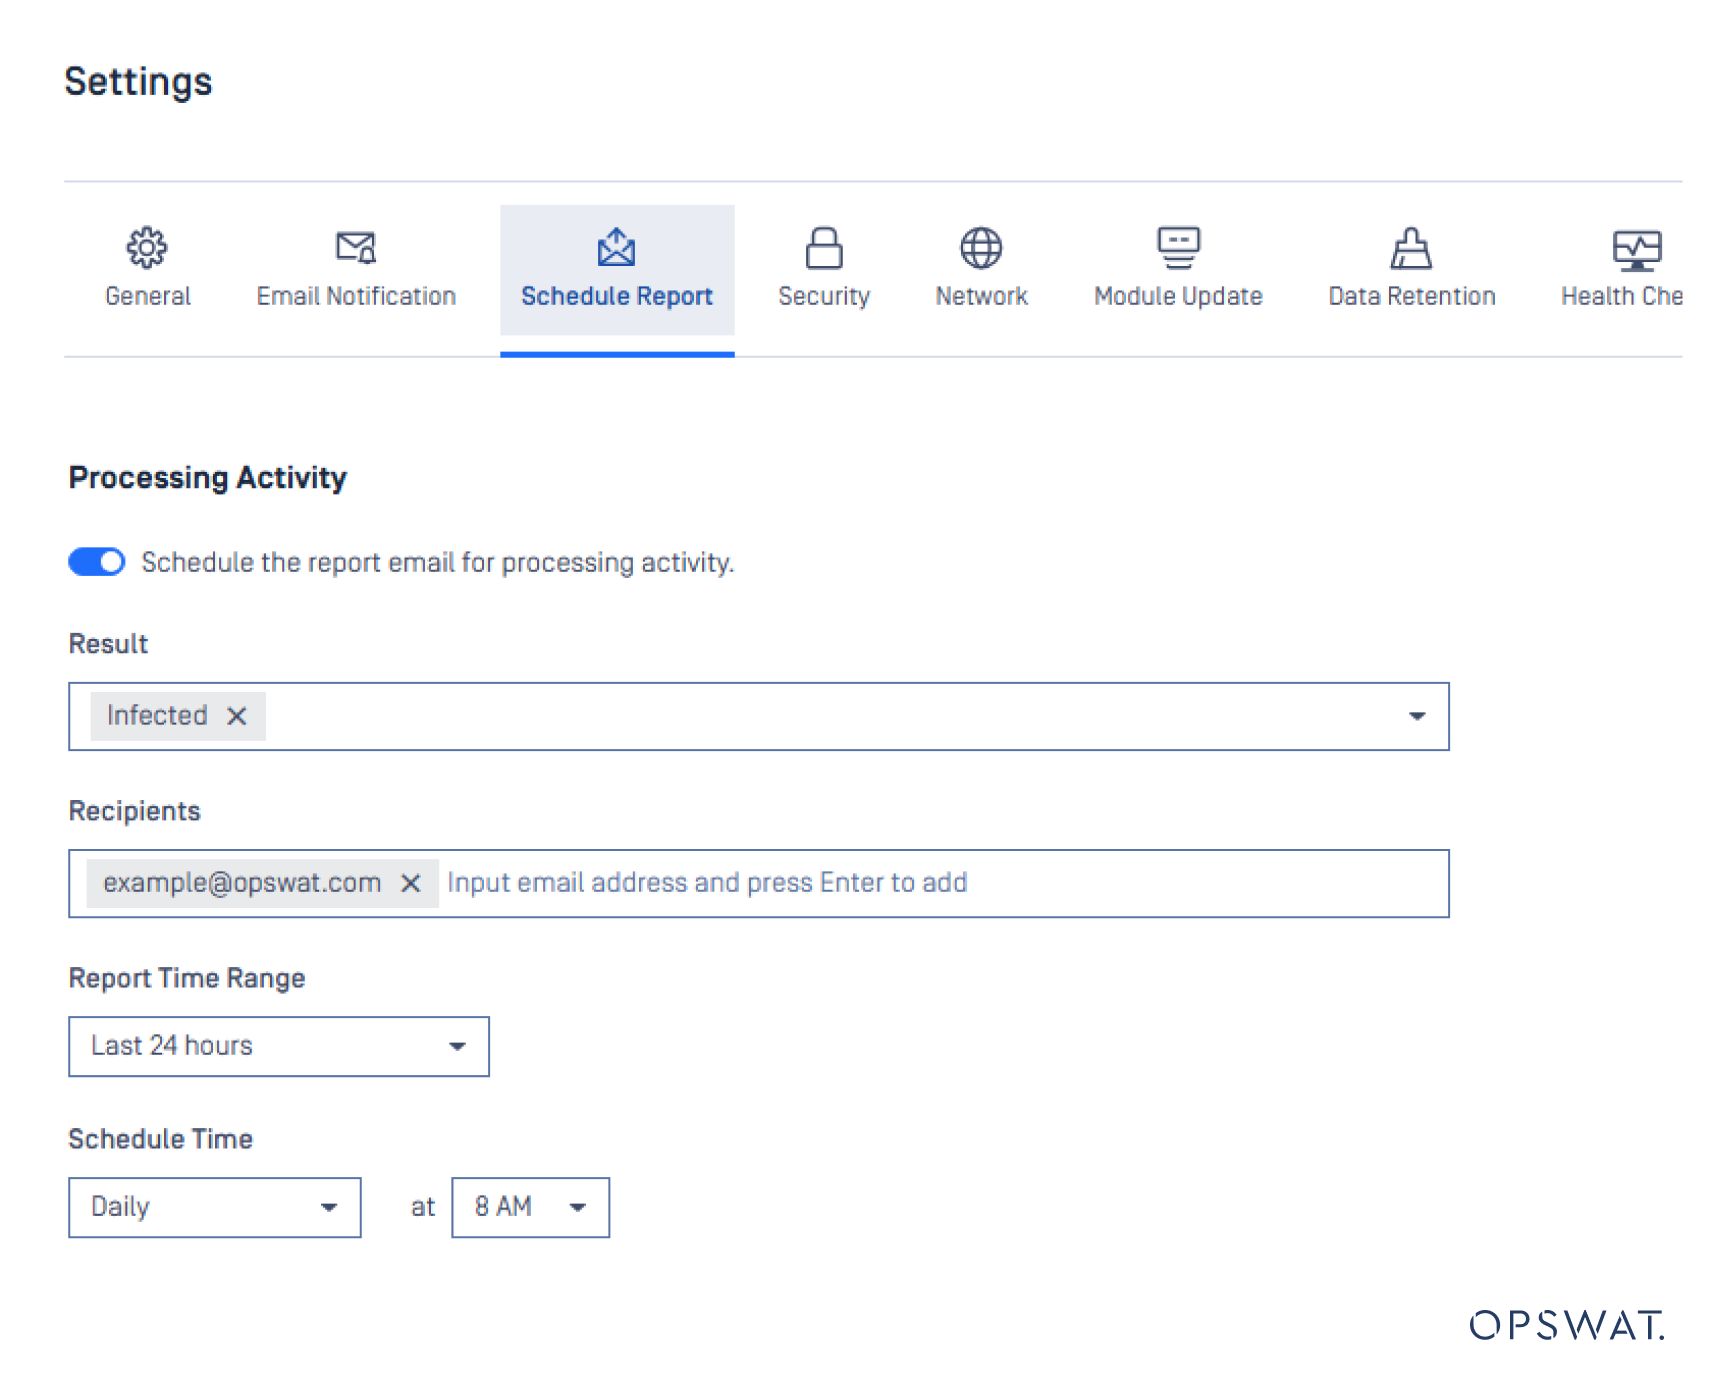Click the Schedule Report envelope icon
This screenshot has height=1396, width=1712.
coord(616,247)
